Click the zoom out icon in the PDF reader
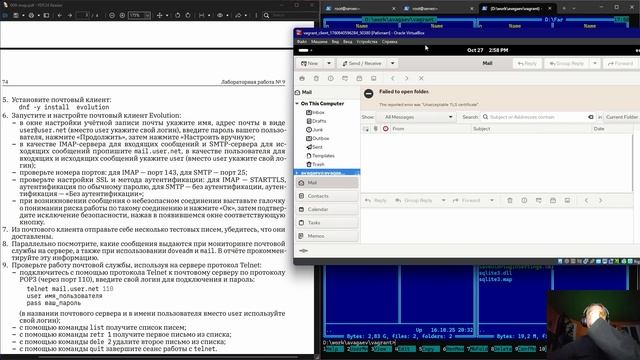 pyautogui.click(x=112, y=15)
